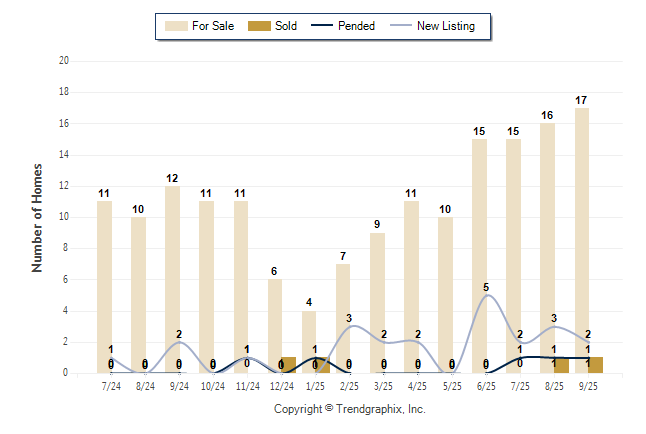The width and height of the screenshot is (646, 434).
Task: Click the Trendgraphix copyright text
Action: (x=350, y=409)
